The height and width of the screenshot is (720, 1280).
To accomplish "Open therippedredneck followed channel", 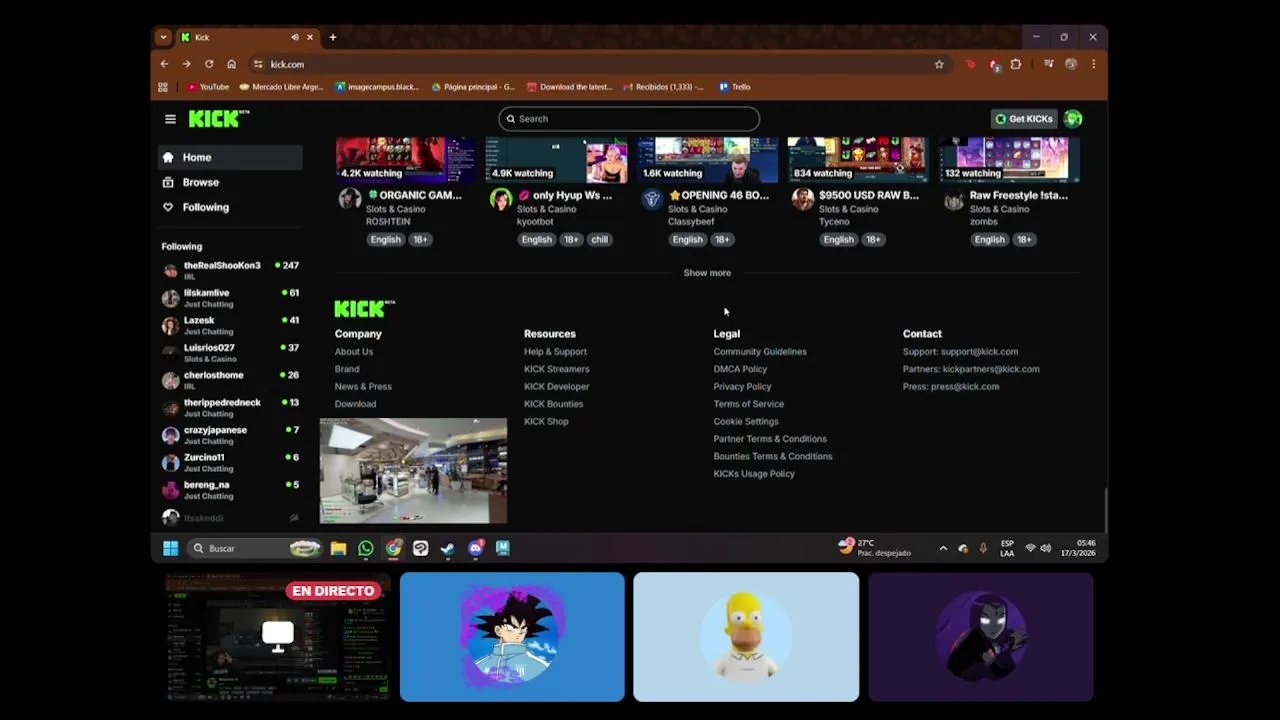I will 230,408.
